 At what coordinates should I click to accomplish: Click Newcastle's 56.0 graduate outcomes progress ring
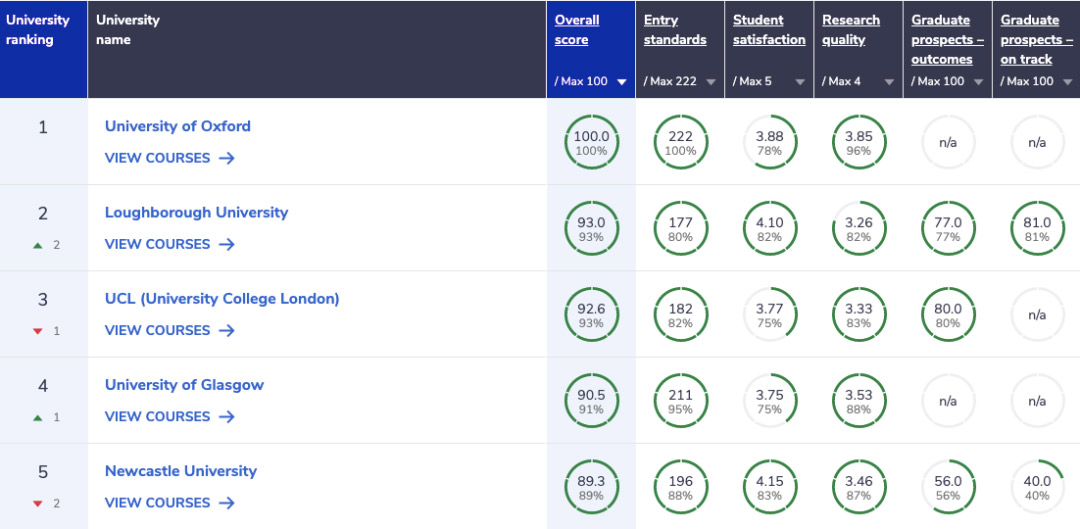tap(947, 487)
